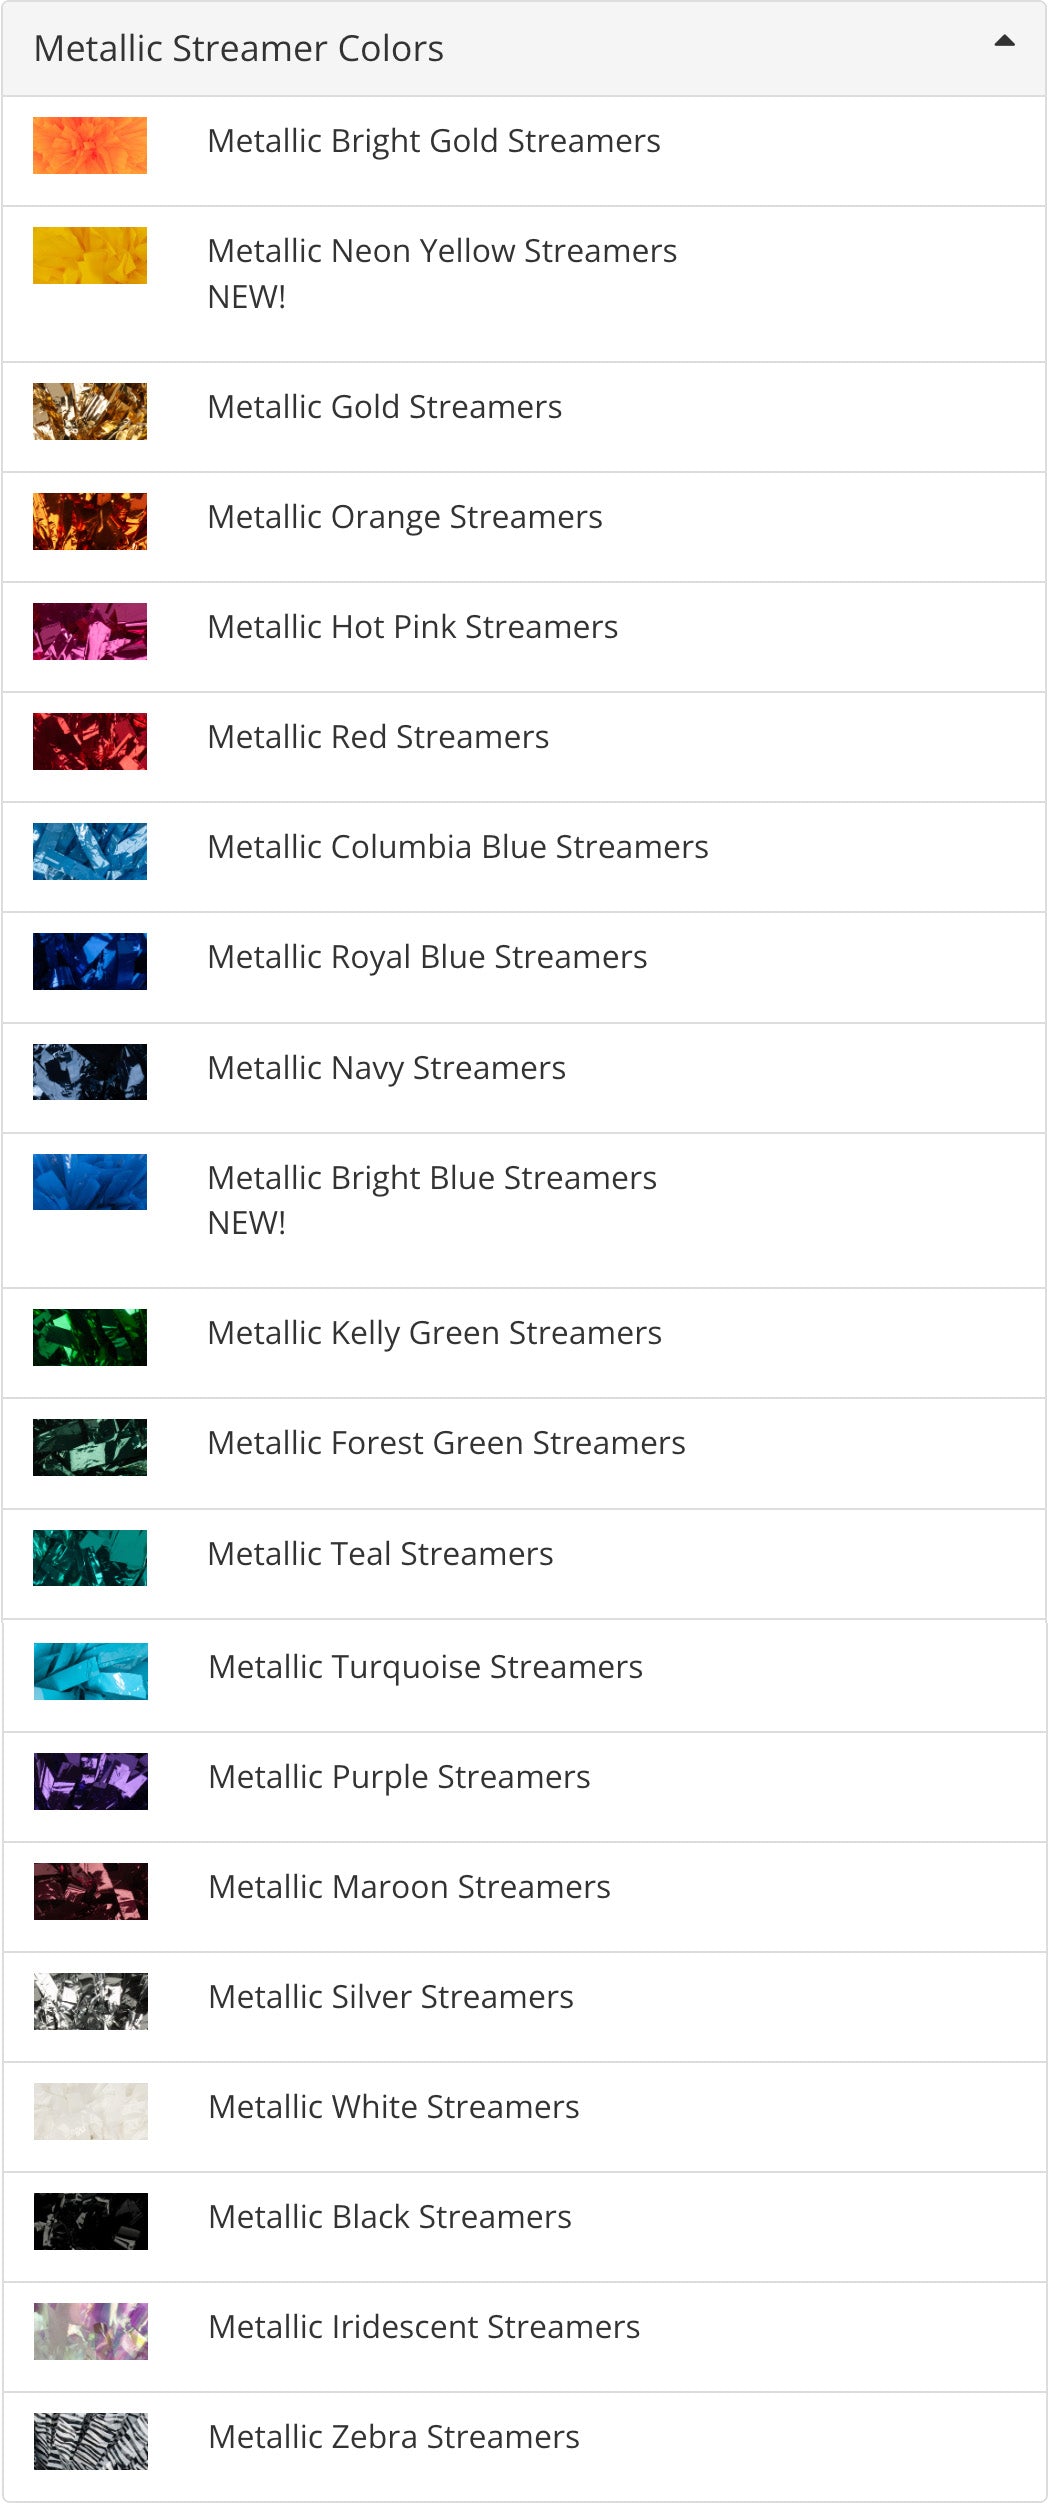Select the Bright Gold streamer swatch
Viewport: 1050px width, 2507px height.
tap(90, 146)
